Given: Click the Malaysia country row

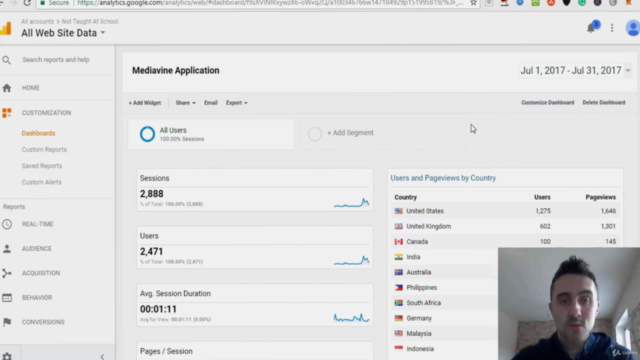Looking at the screenshot, I should click(x=444, y=333).
